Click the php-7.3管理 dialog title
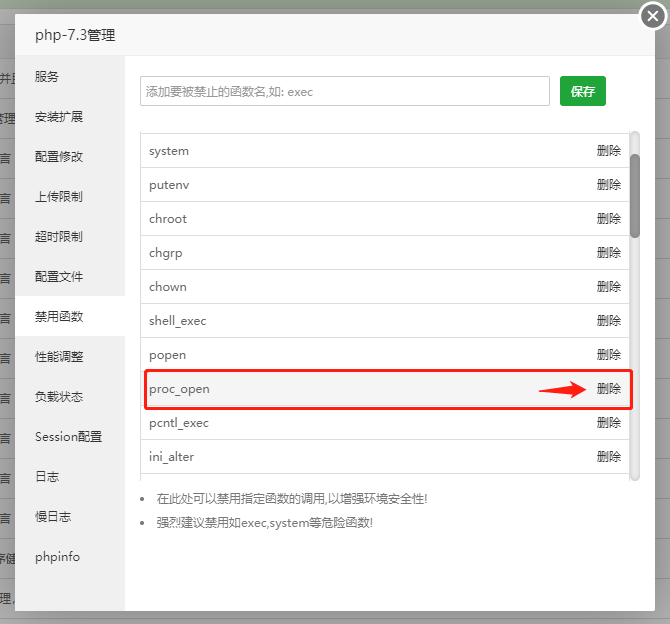This screenshot has height=624, width=670. click(75, 35)
